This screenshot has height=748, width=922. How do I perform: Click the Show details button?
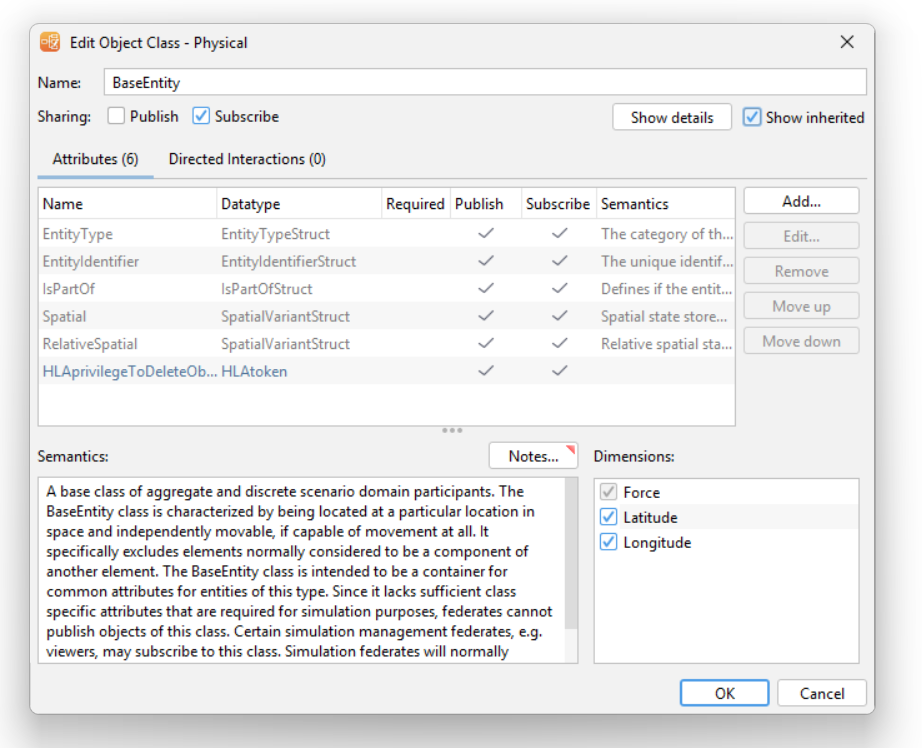672,117
